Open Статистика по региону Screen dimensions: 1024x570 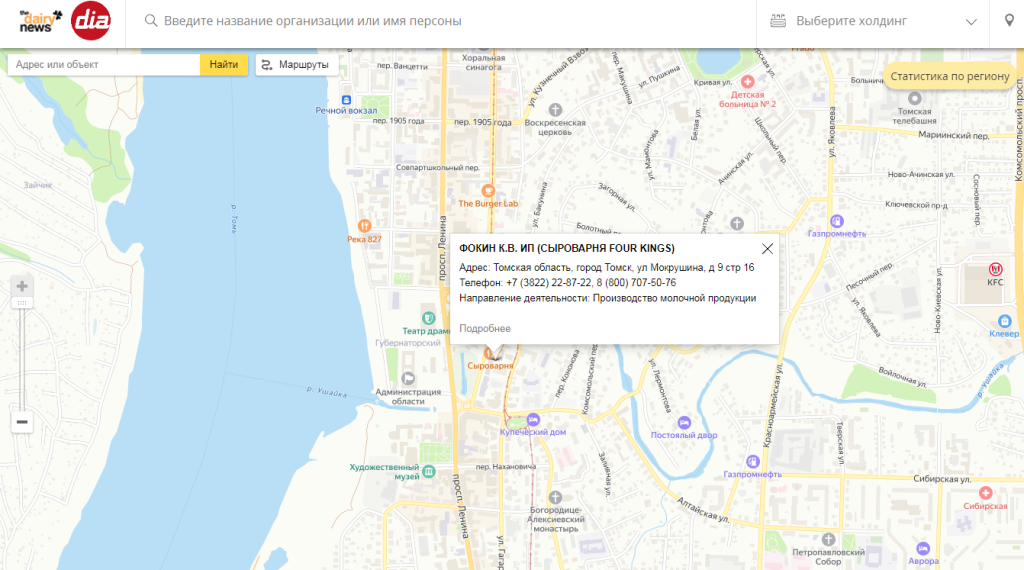coord(950,76)
